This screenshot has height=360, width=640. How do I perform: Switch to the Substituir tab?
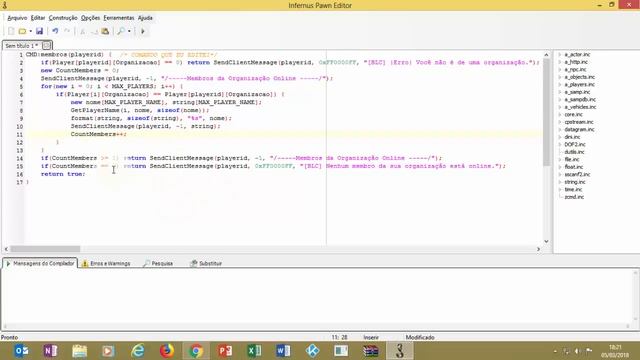206,263
